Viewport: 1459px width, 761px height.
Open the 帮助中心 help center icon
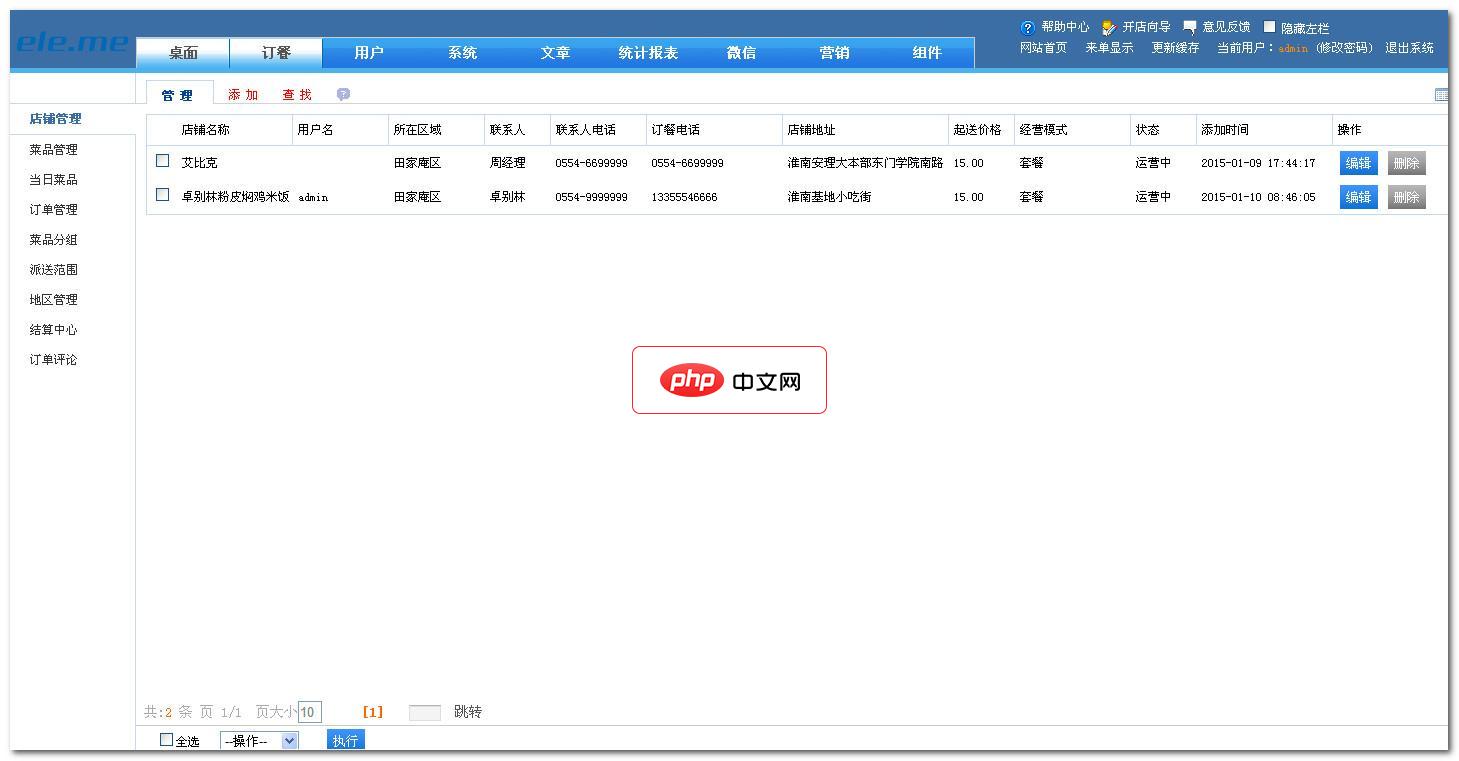coord(1026,27)
